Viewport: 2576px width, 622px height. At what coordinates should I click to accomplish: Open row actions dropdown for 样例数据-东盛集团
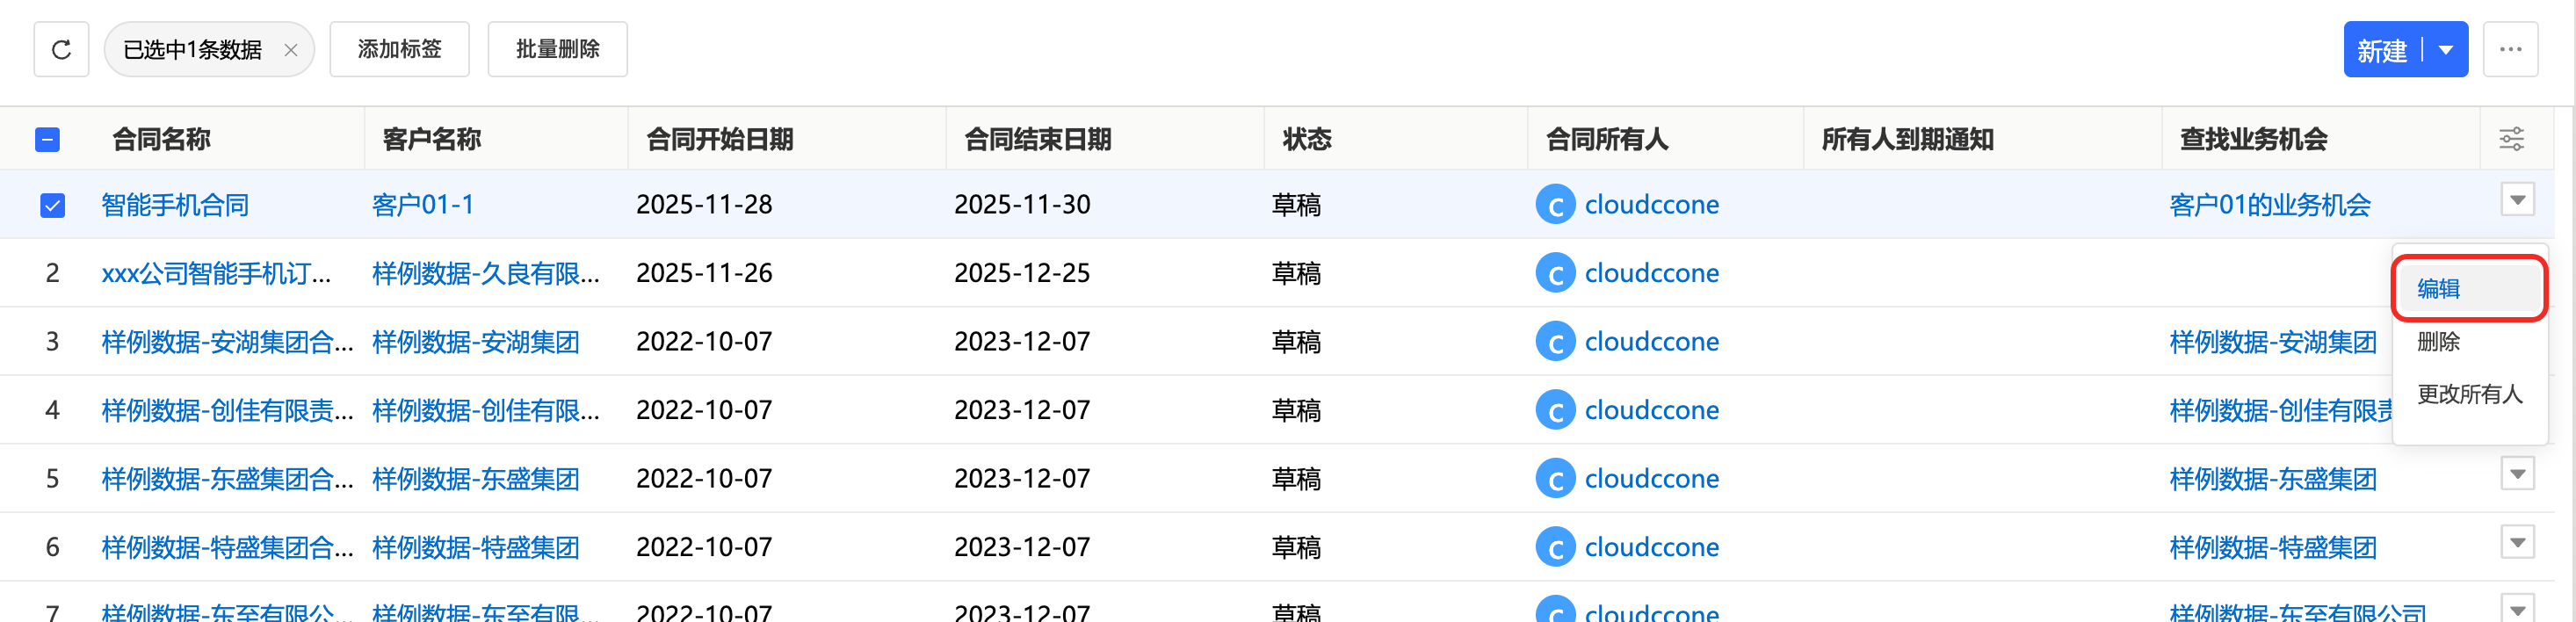pyautogui.click(x=2517, y=474)
